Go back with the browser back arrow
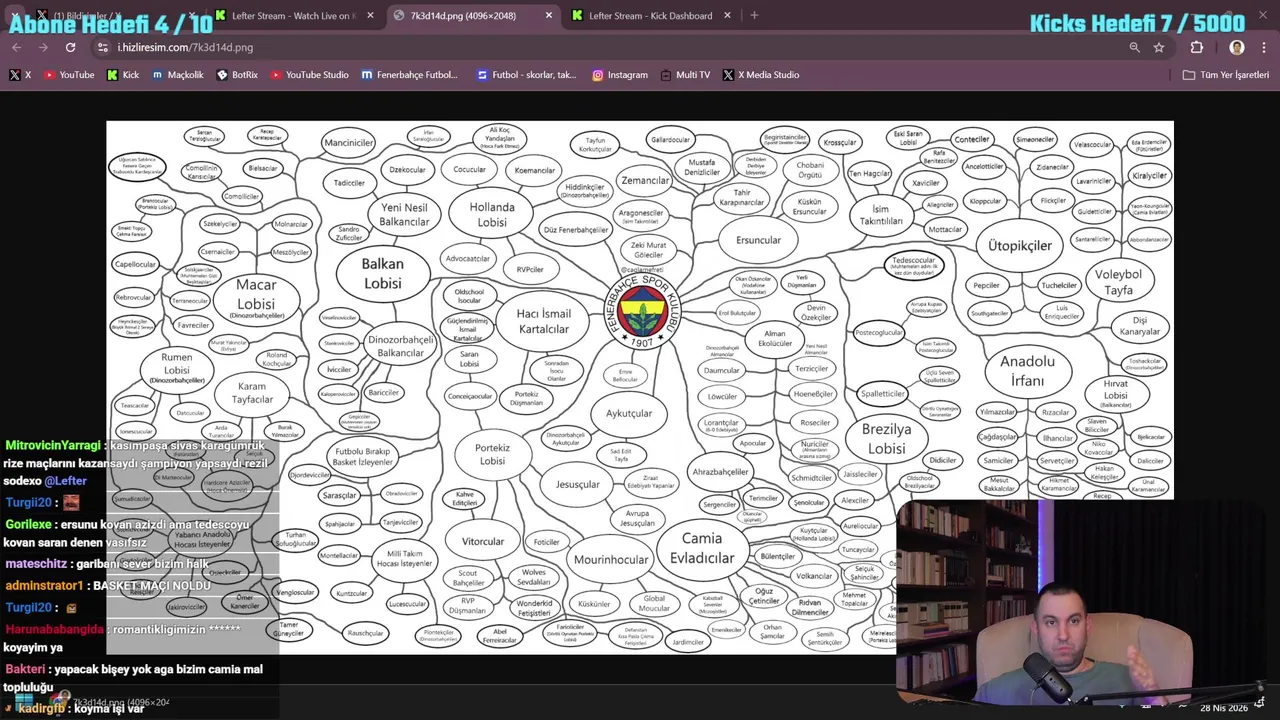Image resolution: width=1280 pixels, height=720 pixels. pyautogui.click(x=16, y=47)
